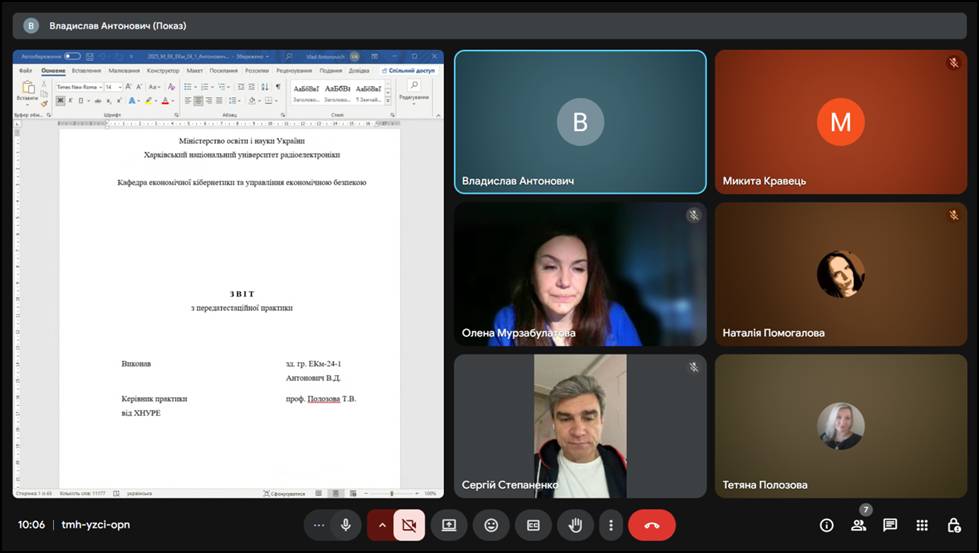Open more options three-dot menu
This screenshot has width=979, height=553.
pos(610,525)
